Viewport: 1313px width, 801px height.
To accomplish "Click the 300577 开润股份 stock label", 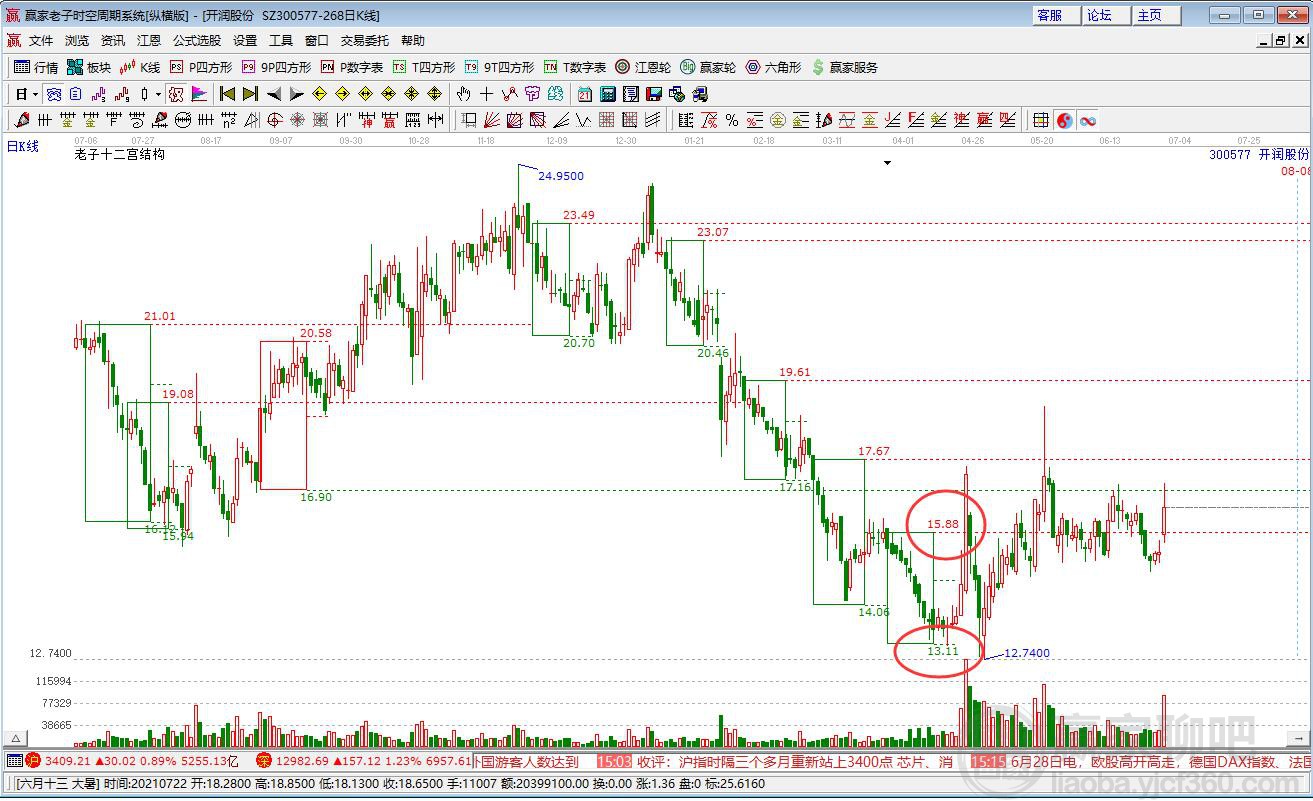I will (x=1258, y=155).
